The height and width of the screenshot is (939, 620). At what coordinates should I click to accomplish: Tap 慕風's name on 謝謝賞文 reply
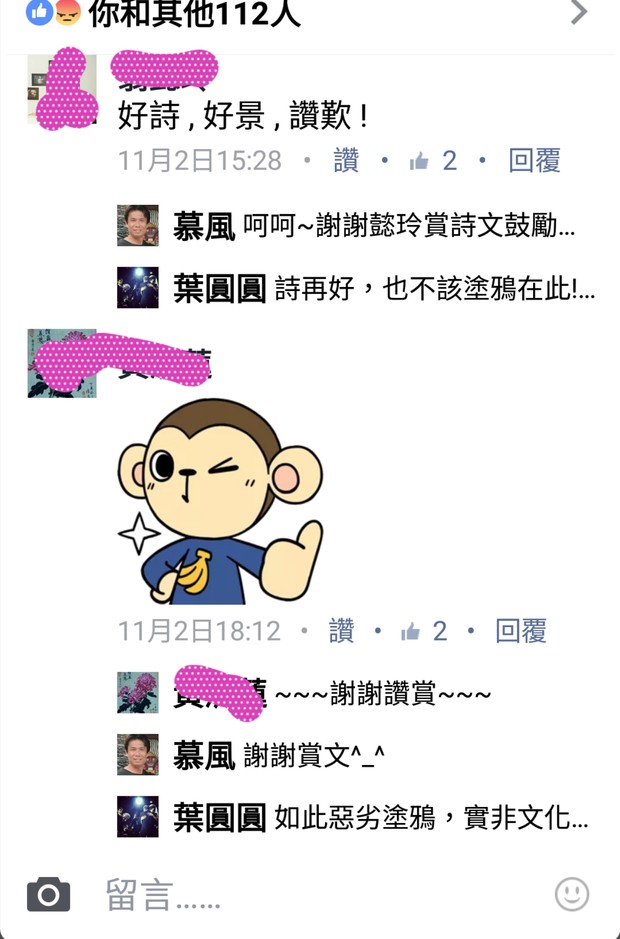tap(204, 755)
